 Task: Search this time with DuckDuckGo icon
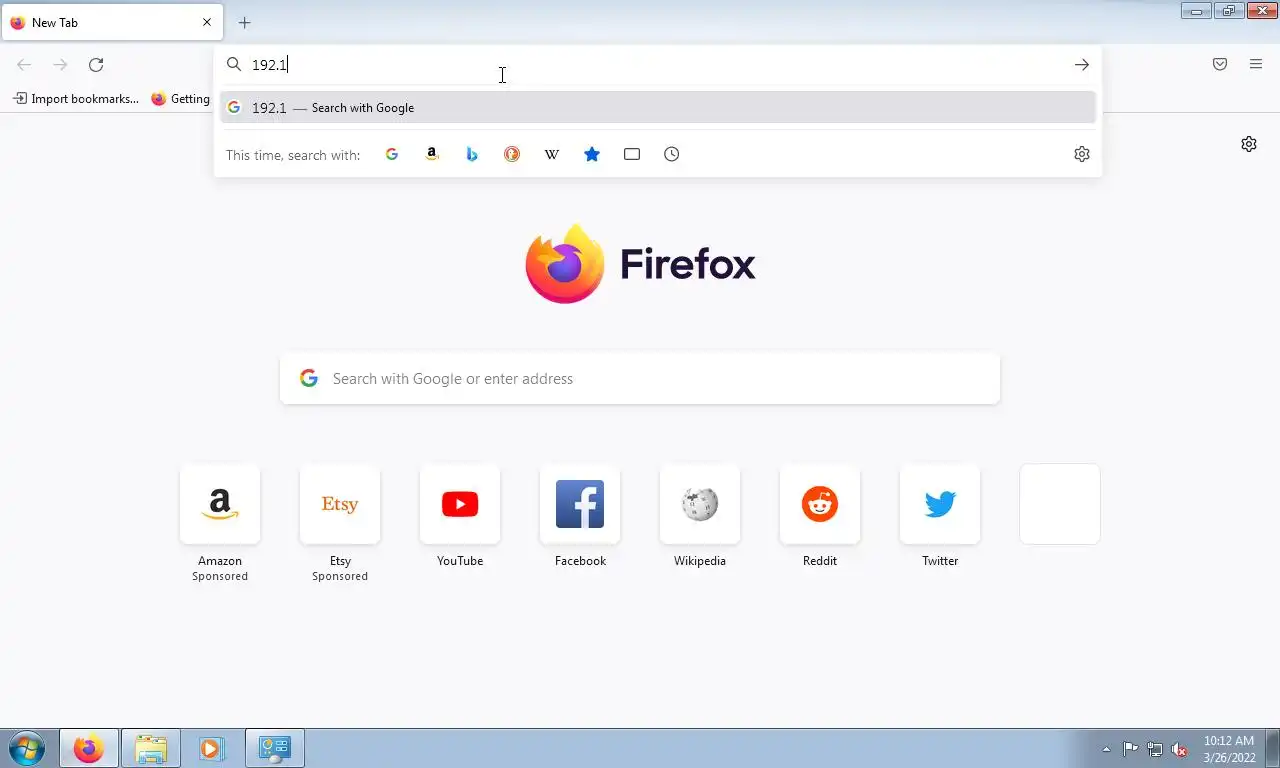512,154
